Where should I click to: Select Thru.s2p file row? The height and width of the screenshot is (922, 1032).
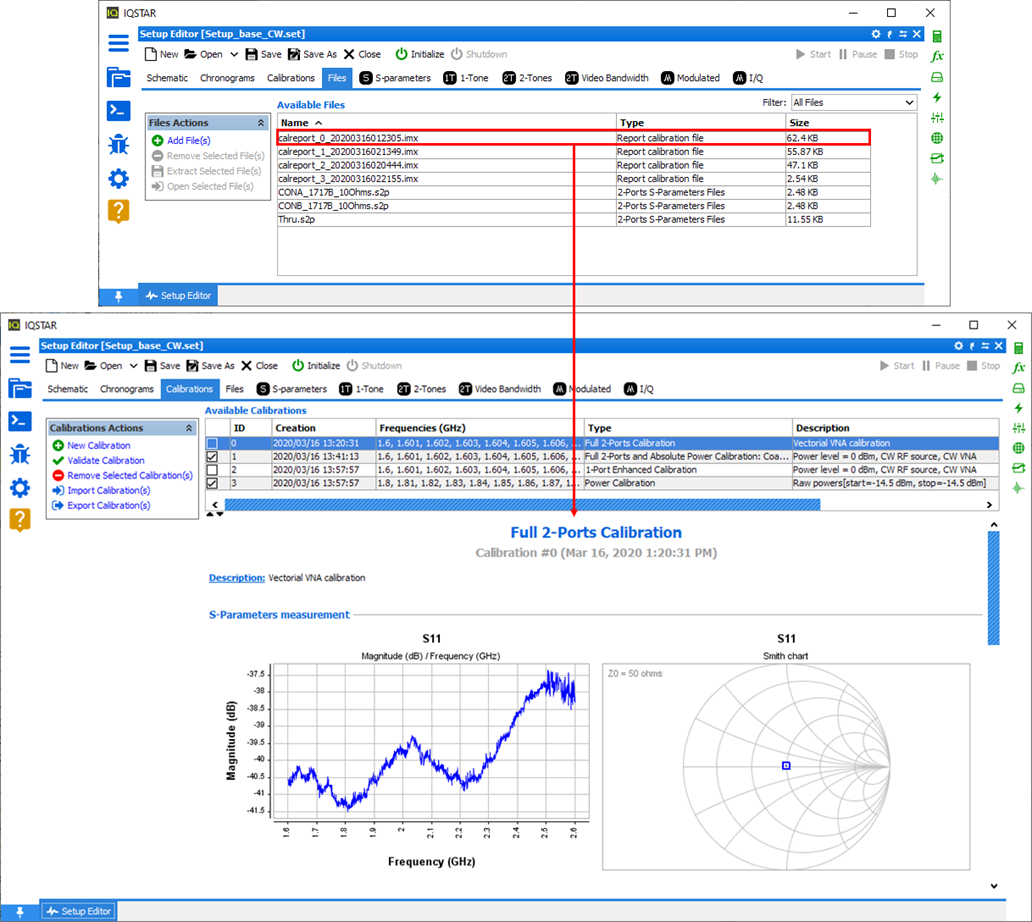574,220
